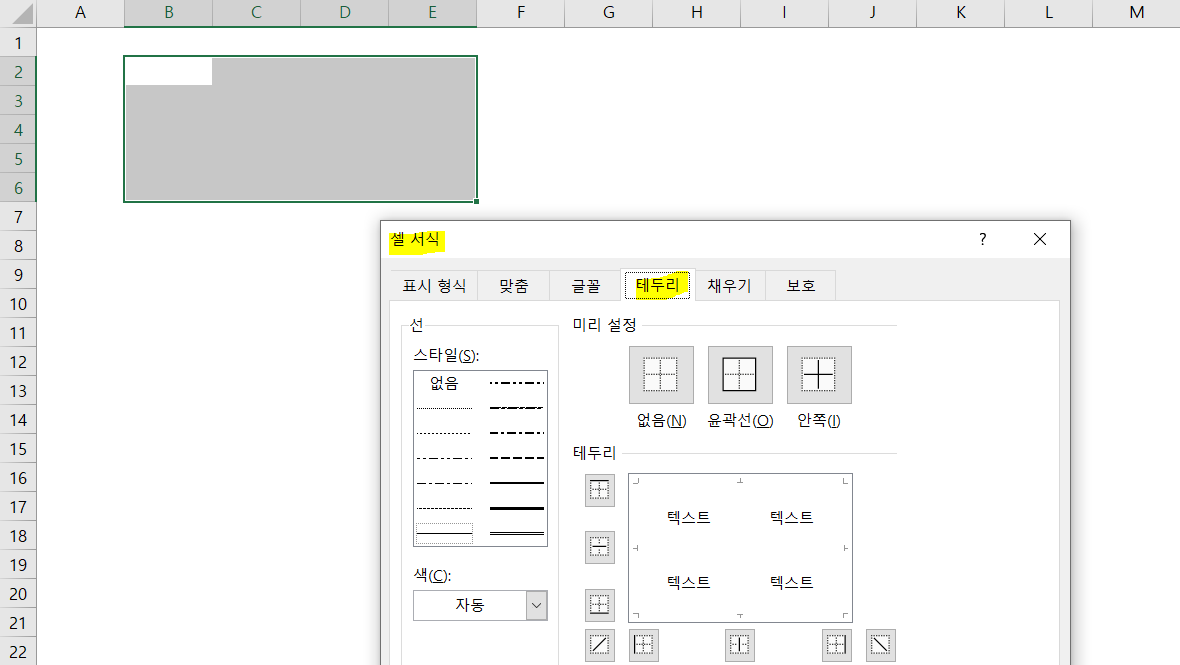This screenshot has height=665, width=1180.
Task: Select the medium dash-dot line style
Action: pos(517,433)
